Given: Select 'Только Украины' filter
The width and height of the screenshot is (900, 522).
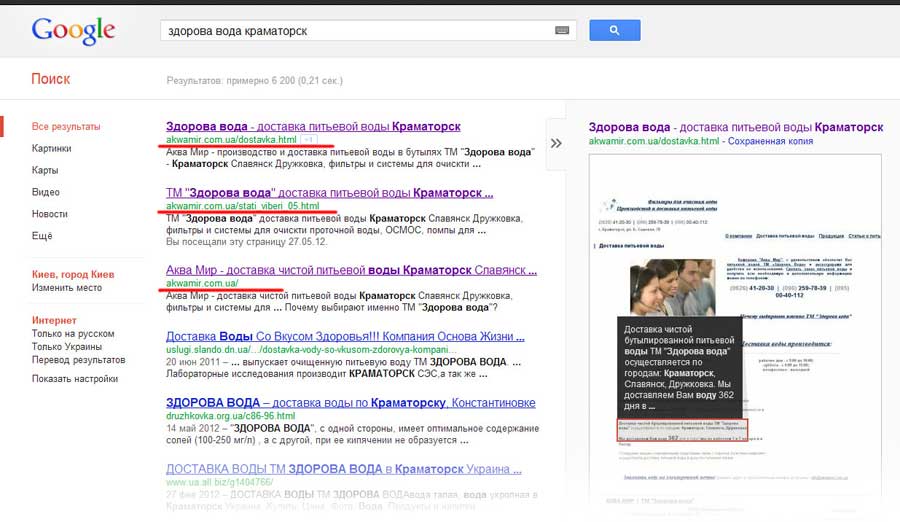Looking at the screenshot, I should [x=67, y=347].
